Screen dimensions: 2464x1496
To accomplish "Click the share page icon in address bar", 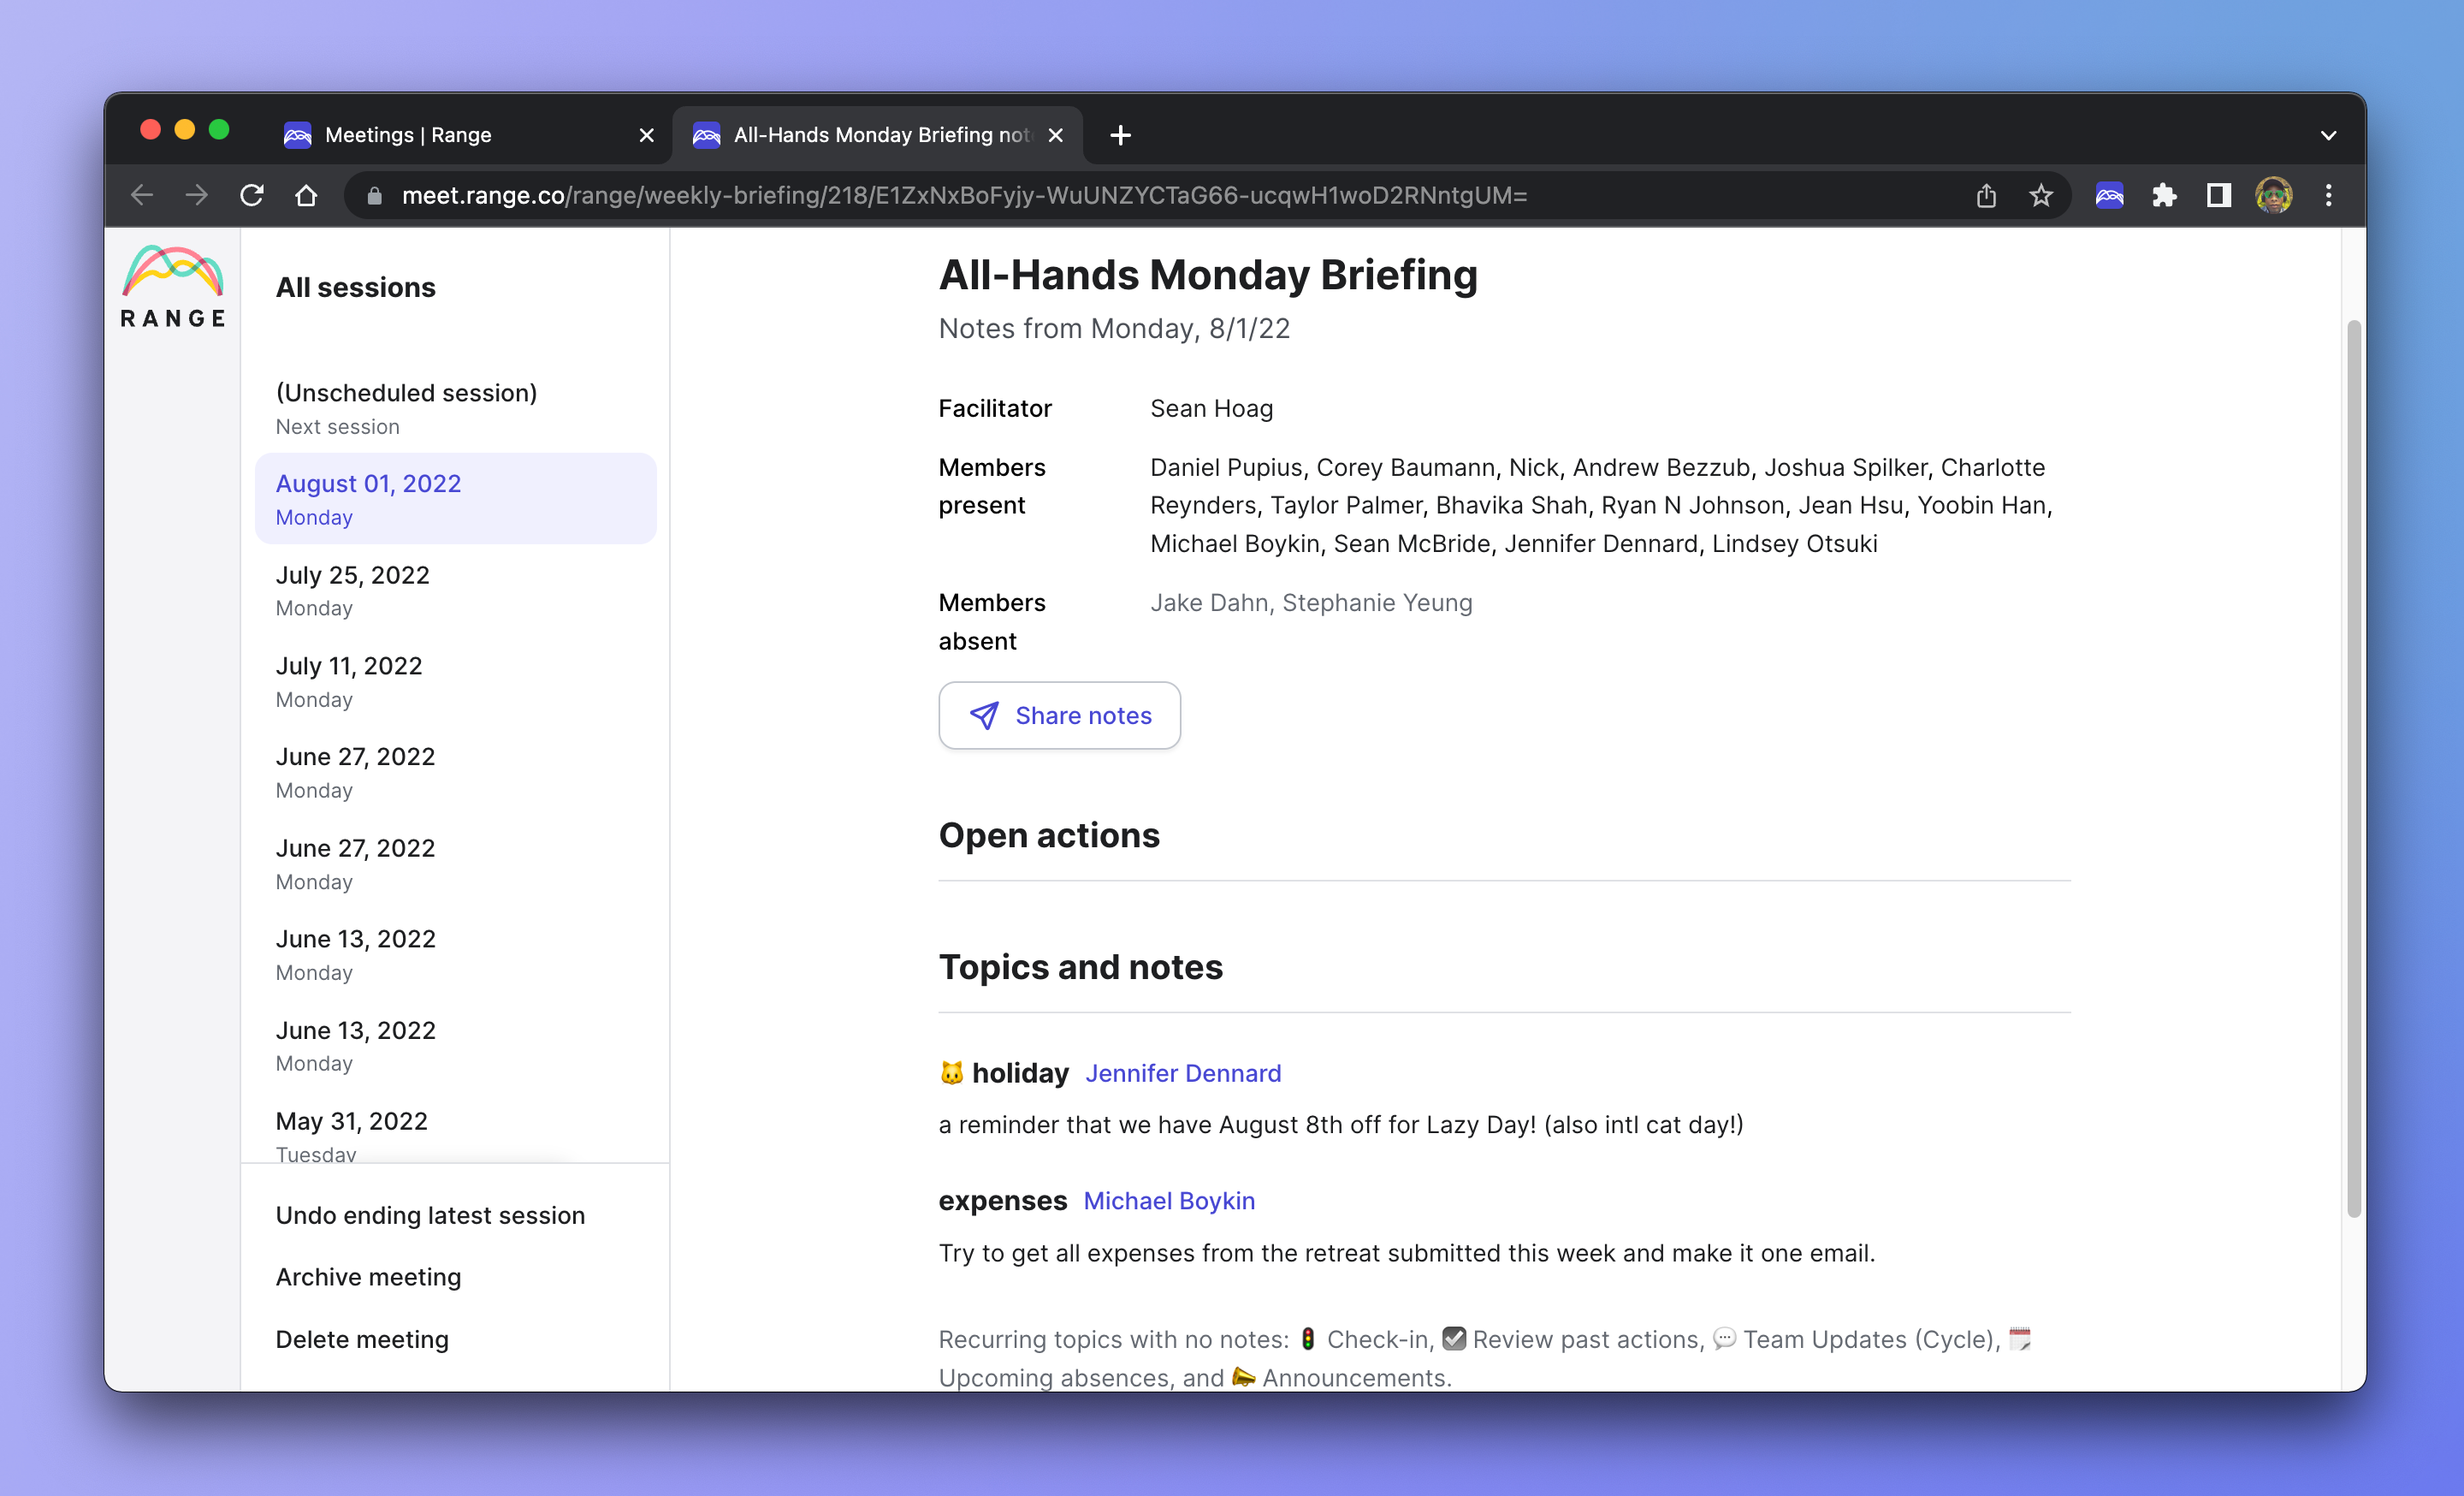I will point(1986,195).
